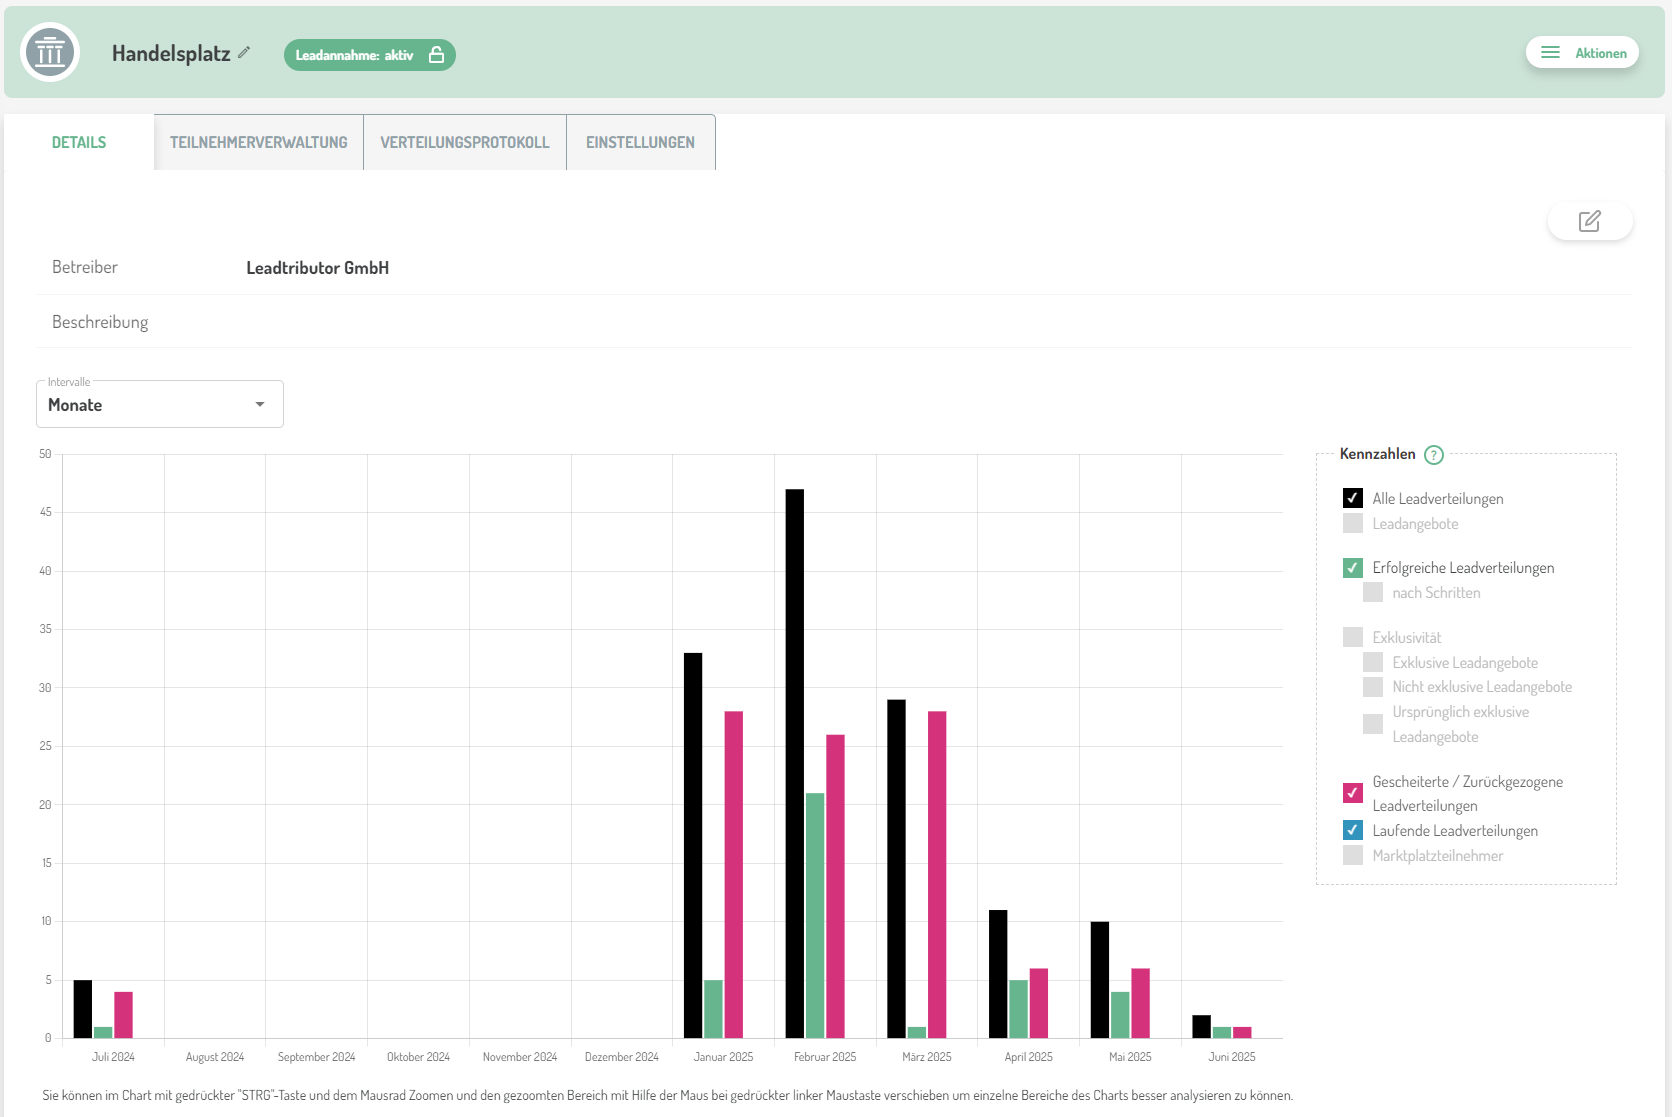Image resolution: width=1672 pixels, height=1117 pixels.
Task: Enable the Exklusivität checkbox
Action: (1352, 637)
